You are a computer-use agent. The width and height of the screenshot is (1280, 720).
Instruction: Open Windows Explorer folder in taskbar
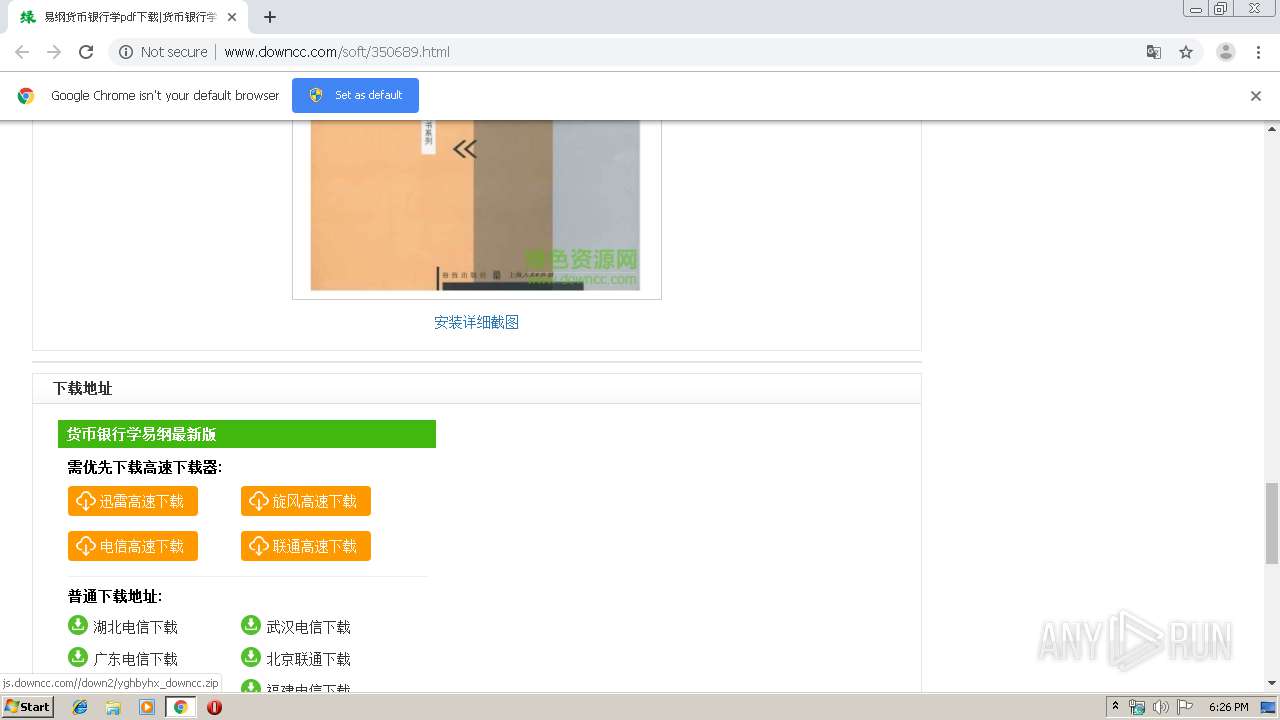click(113, 707)
